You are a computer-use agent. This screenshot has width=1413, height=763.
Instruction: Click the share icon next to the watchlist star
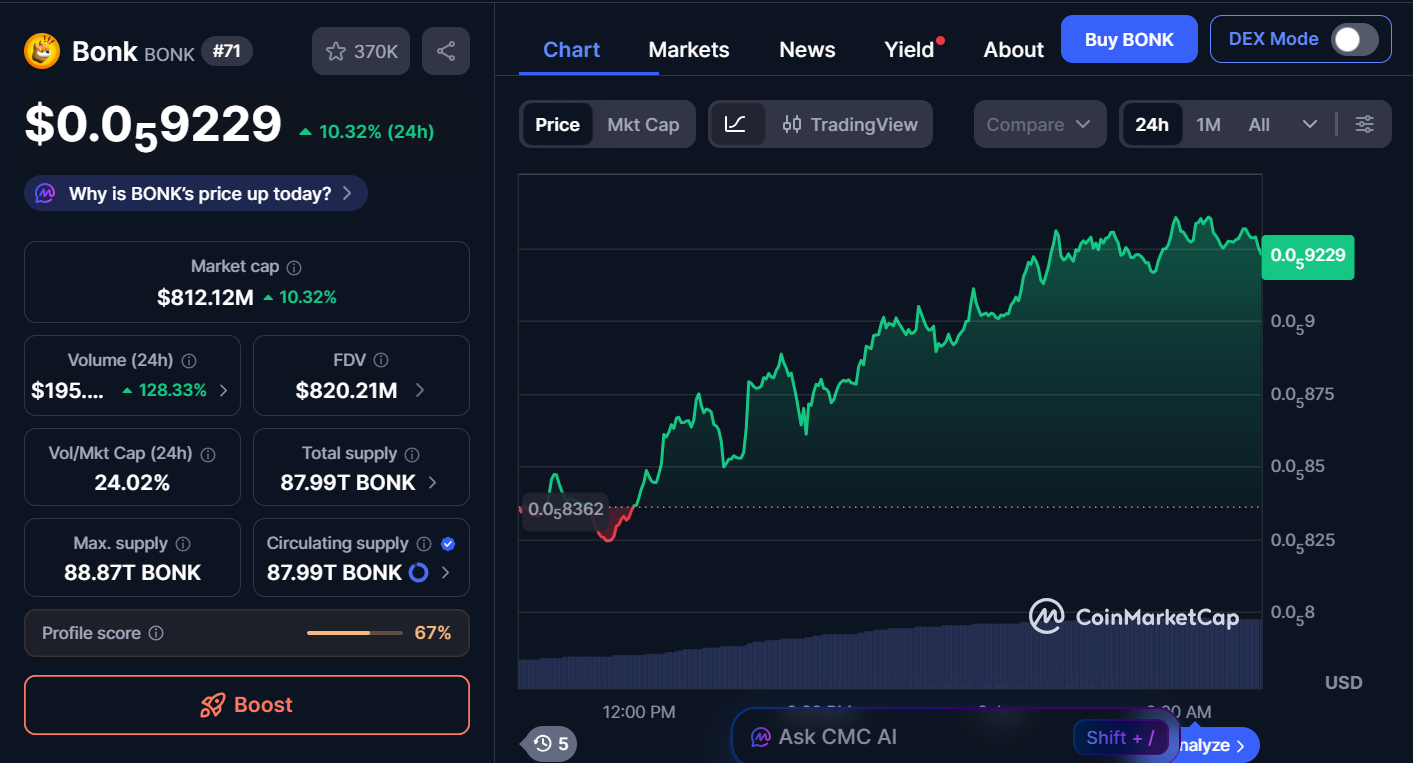(445, 50)
